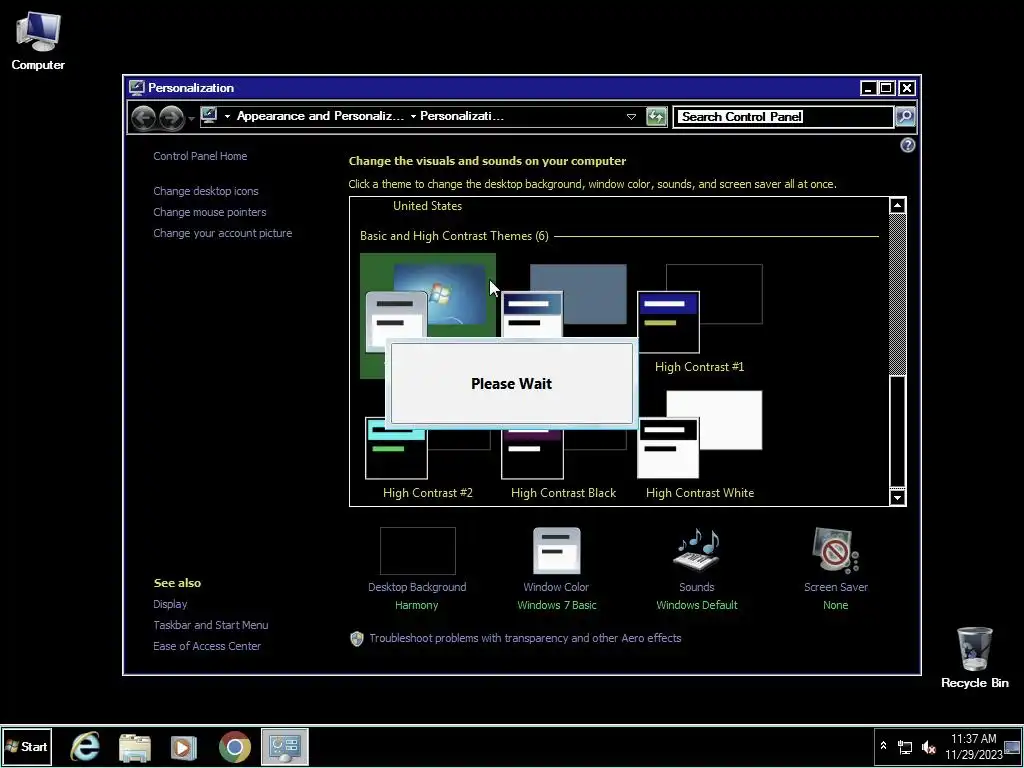The width and height of the screenshot is (1024, 768).
Task: Click the network tray icon
Action: click(905, 746)
